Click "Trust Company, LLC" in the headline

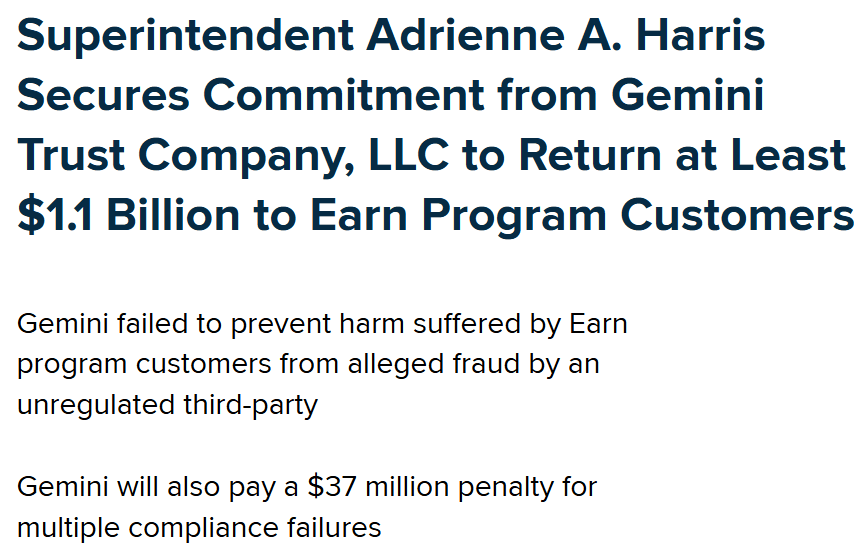point(233,155)
